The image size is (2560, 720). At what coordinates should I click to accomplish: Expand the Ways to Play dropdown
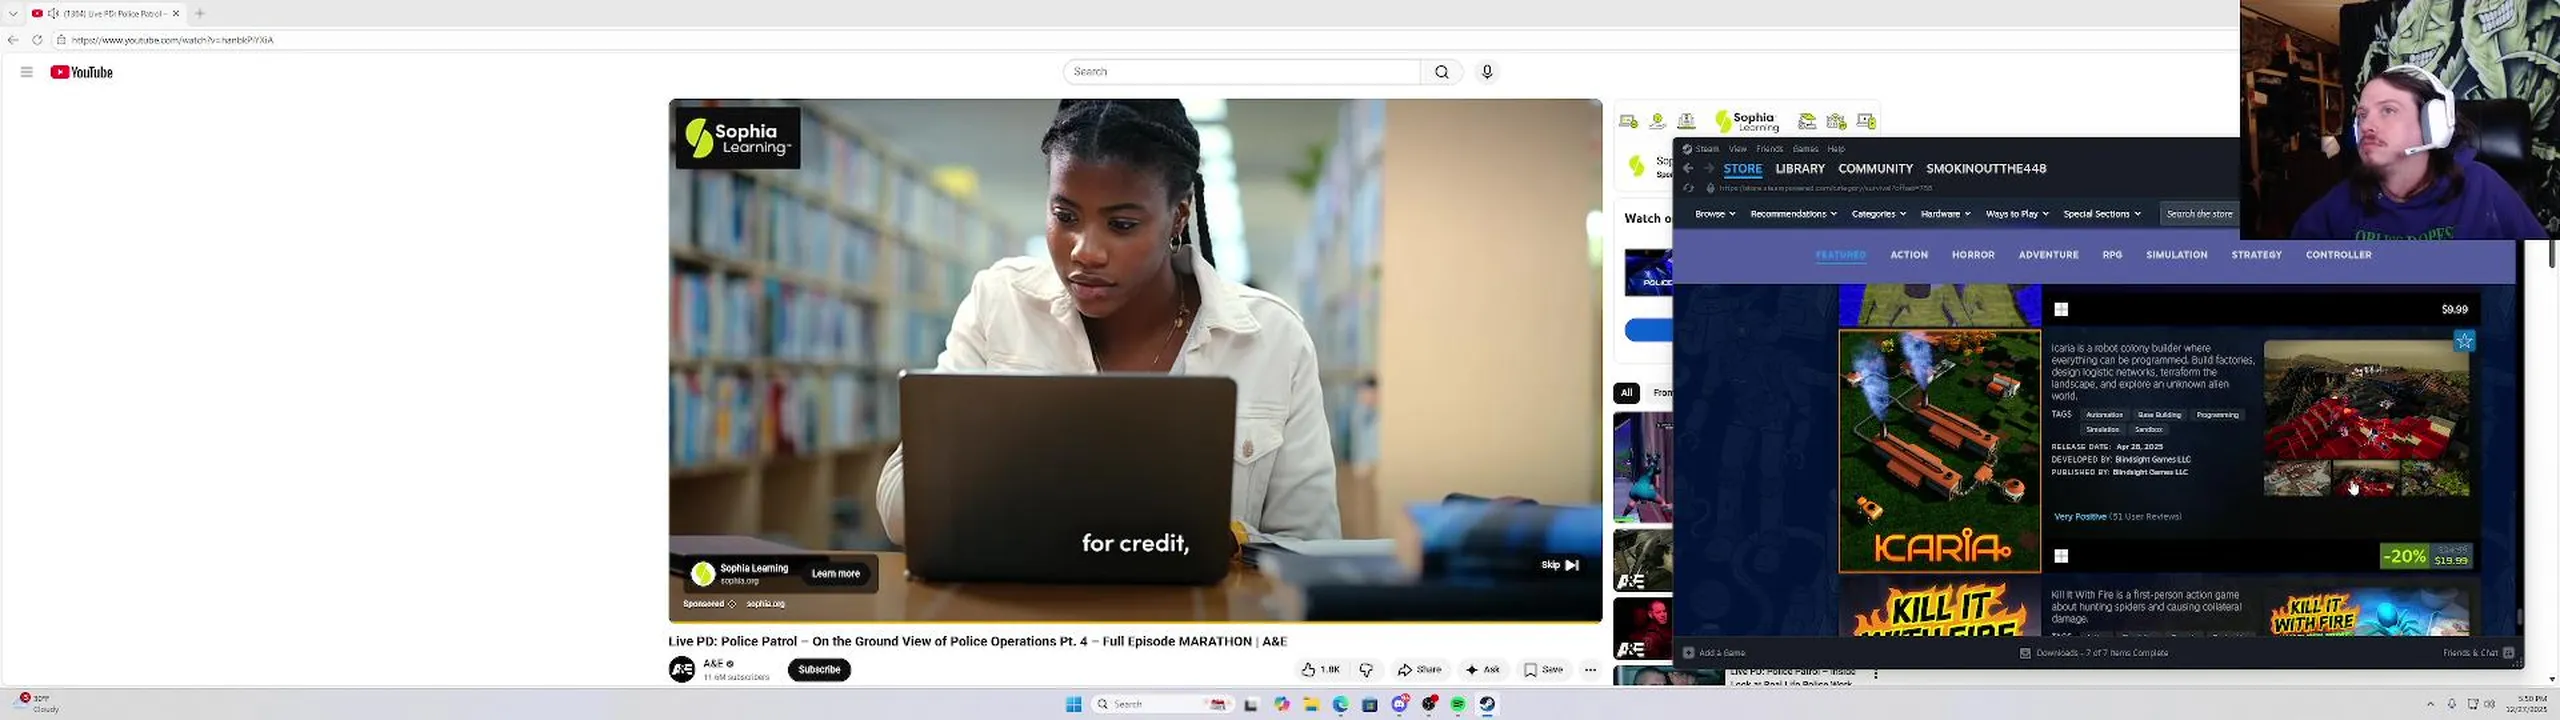coord(2017,214)
